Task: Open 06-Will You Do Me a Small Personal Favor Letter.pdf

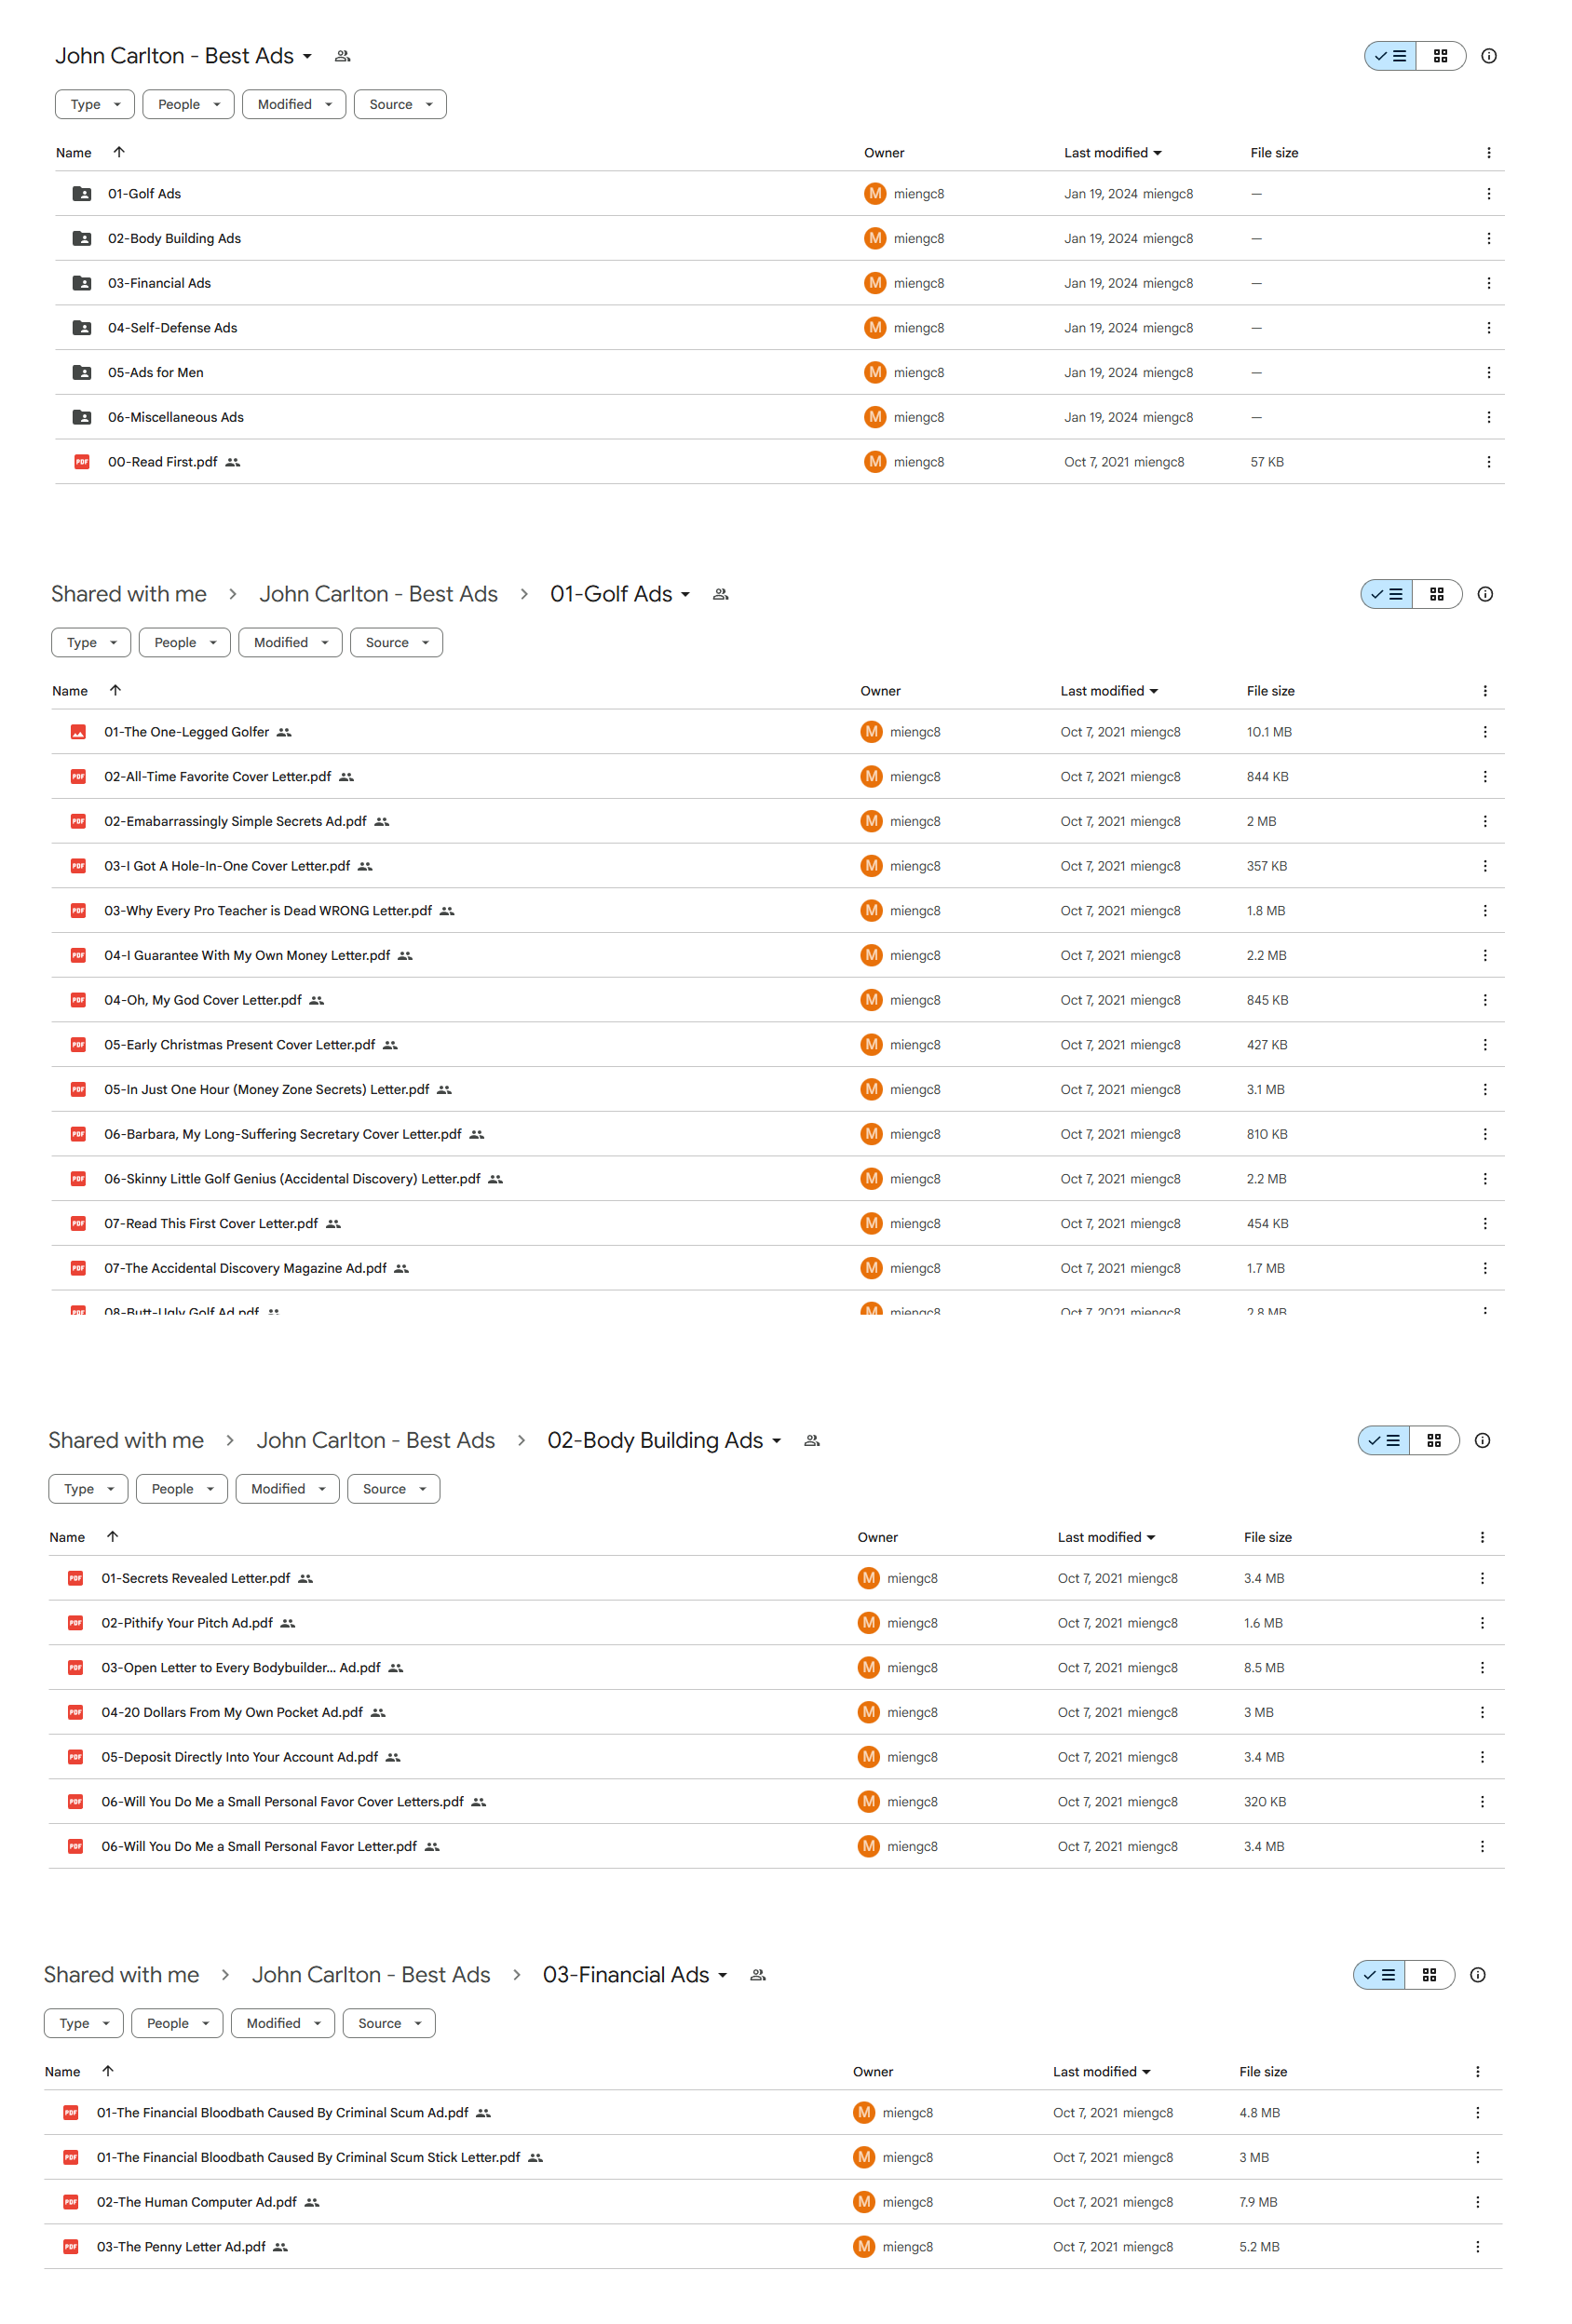Action: pyautogui.click(x=259, y=1846)
